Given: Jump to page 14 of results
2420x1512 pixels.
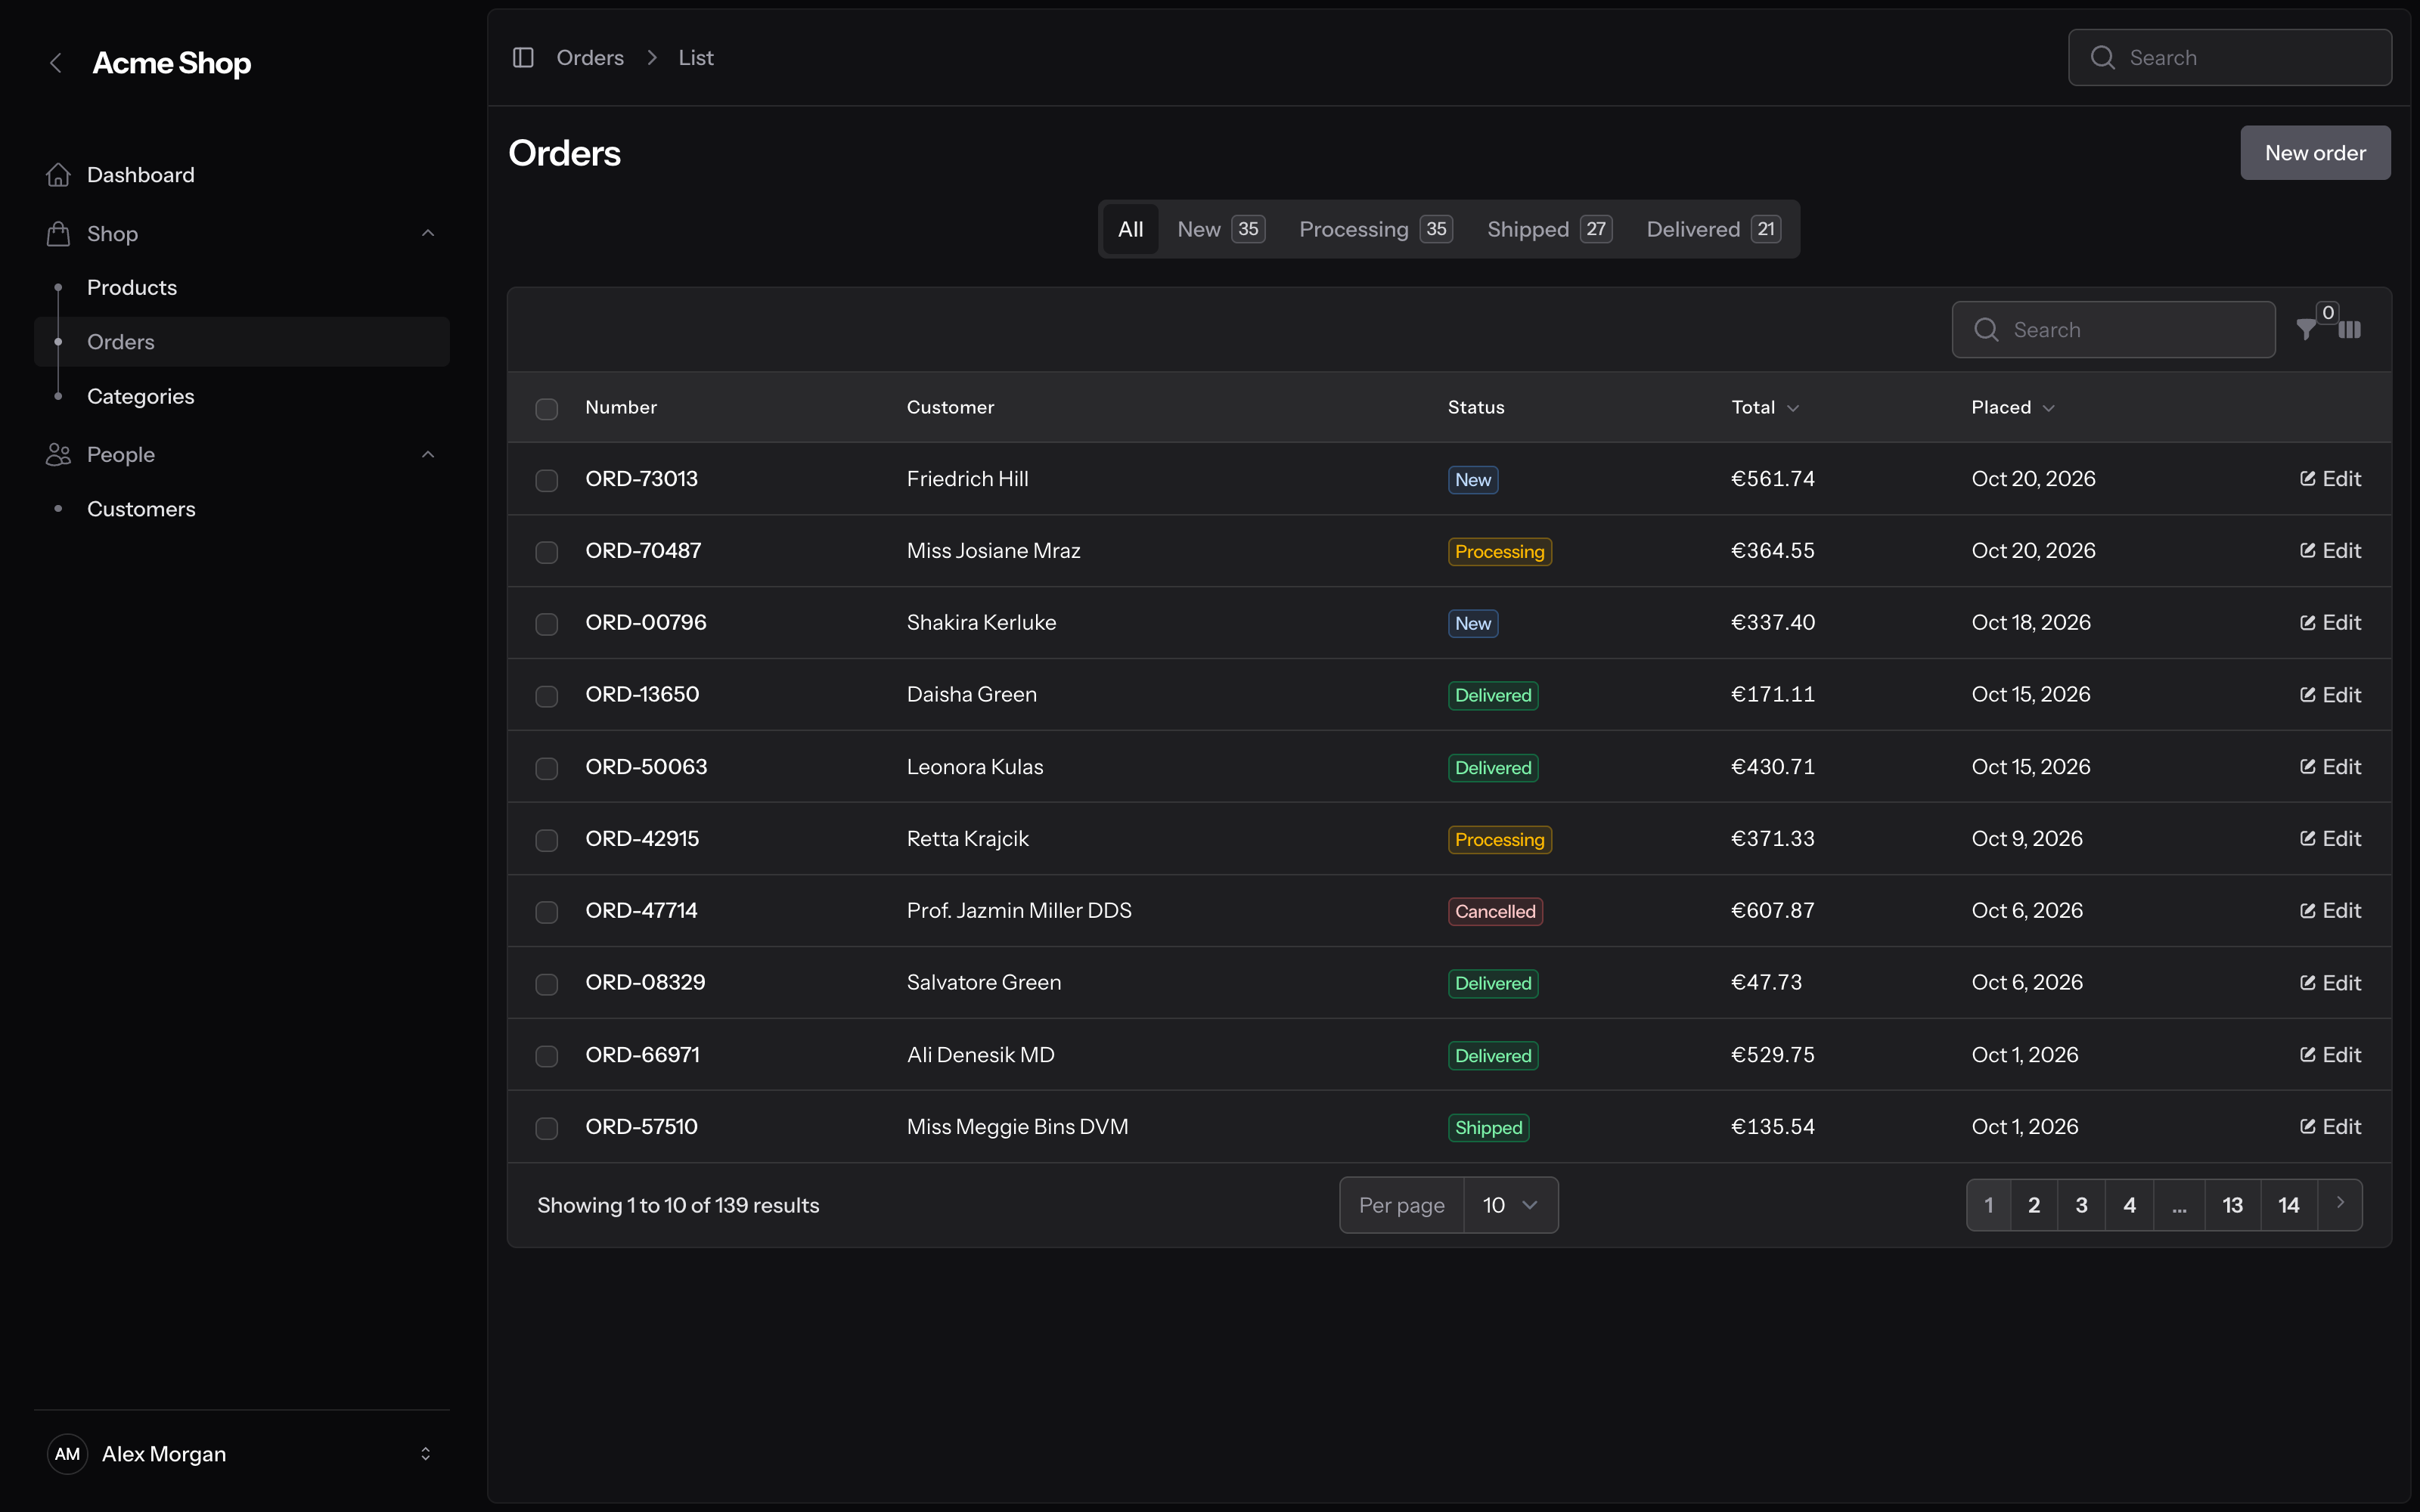Looking at the screenshot, I should 2288,1205.
